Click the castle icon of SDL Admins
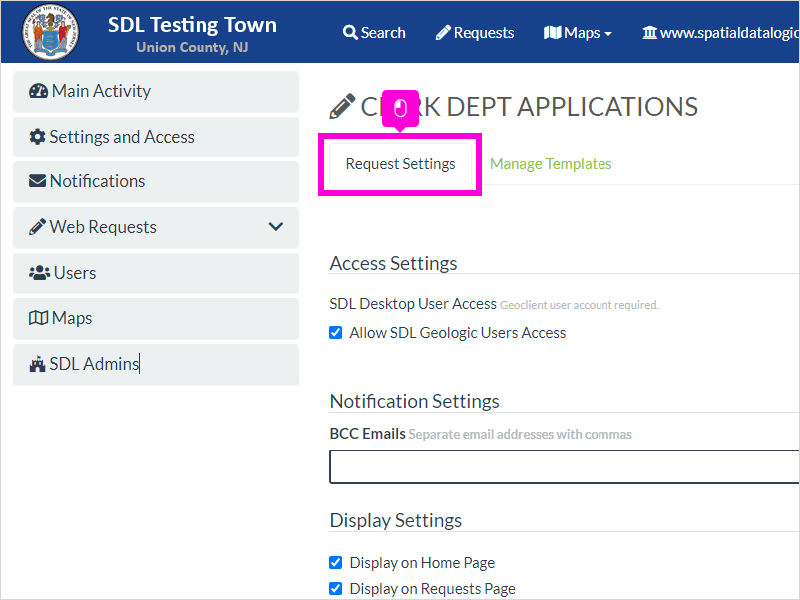 point(37,364)
